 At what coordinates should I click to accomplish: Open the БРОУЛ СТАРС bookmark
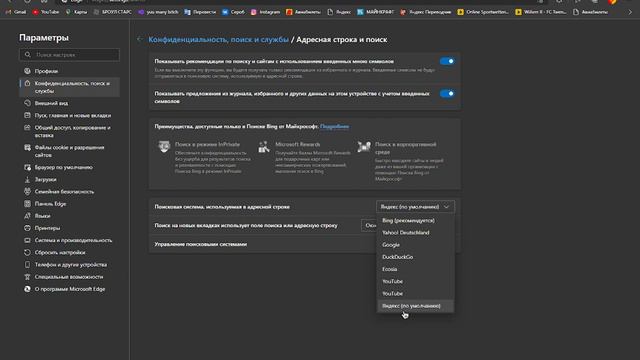pyautogui.click(x=113, y=12)
